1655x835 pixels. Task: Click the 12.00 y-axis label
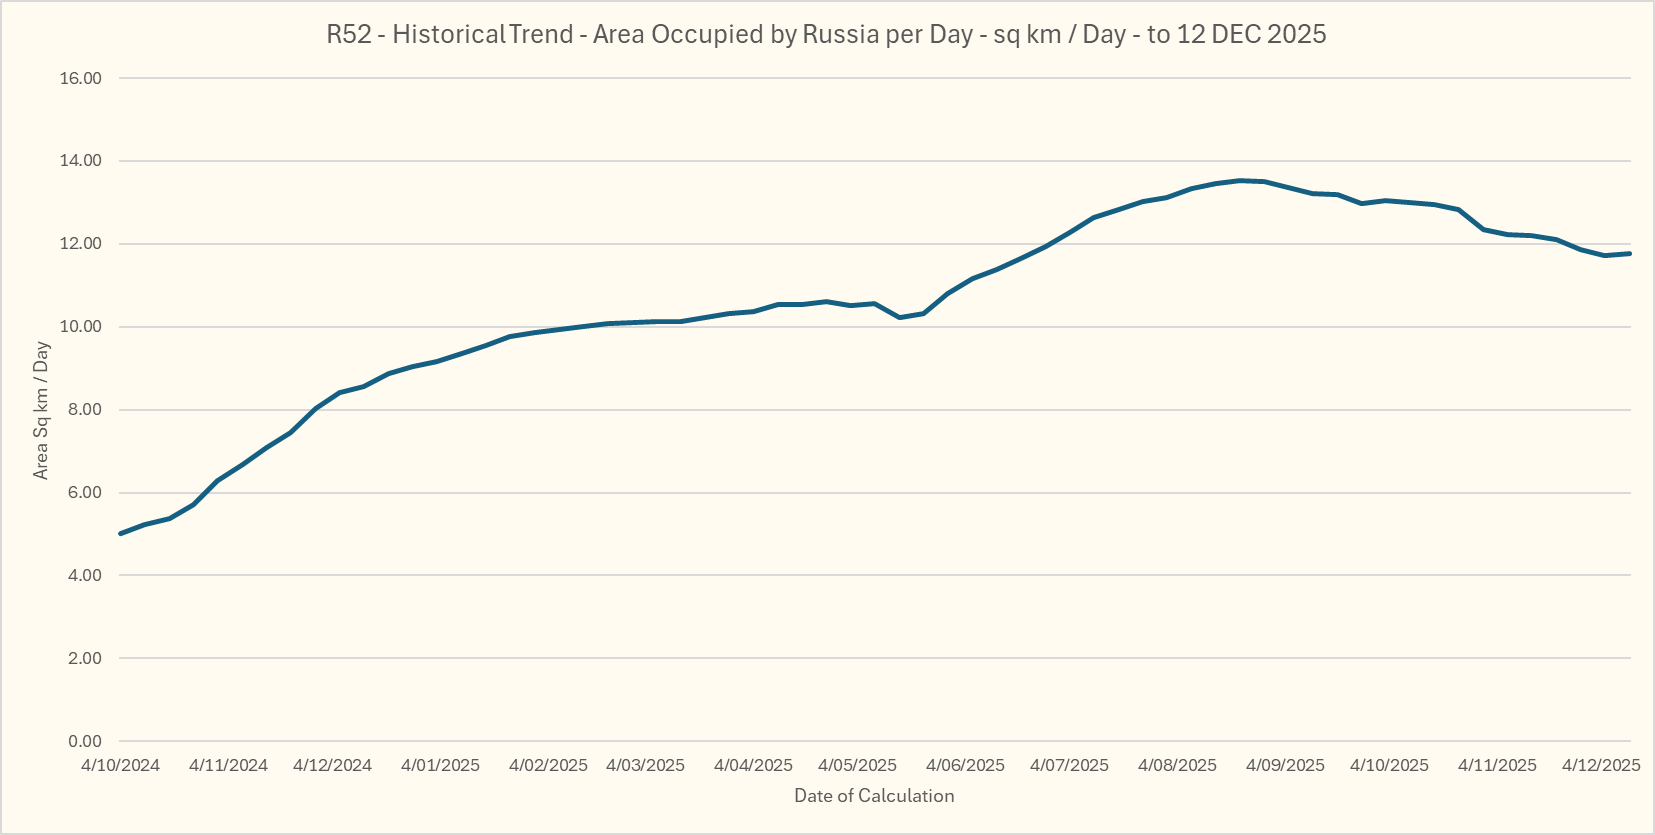click(81, 244)
